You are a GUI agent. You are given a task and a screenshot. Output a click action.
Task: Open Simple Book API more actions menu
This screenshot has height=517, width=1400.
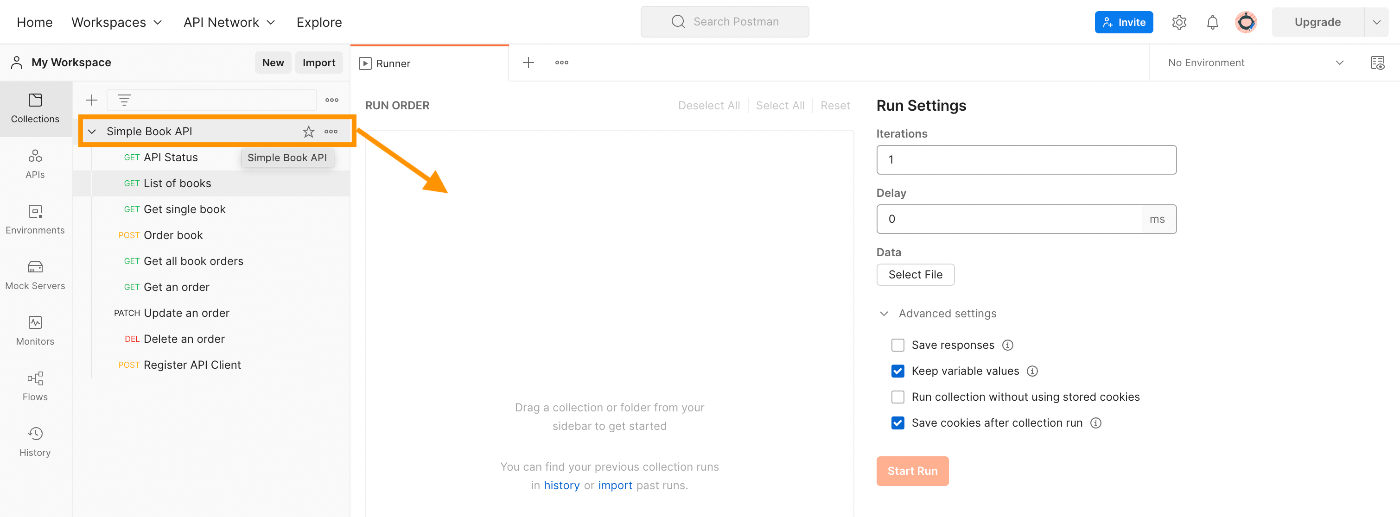[331, 131]
